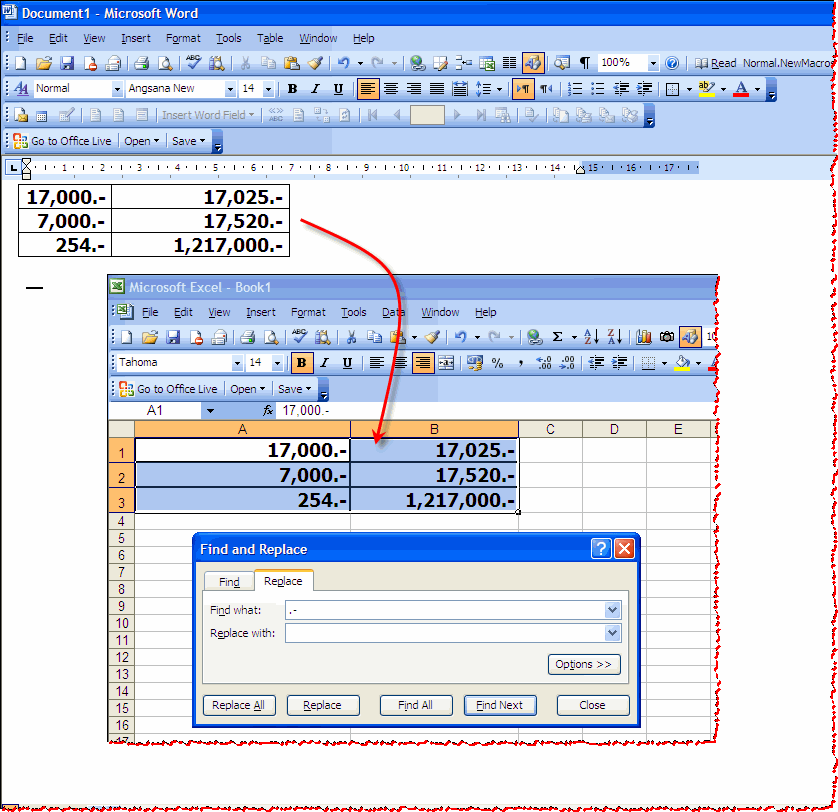Toggle Show/Hide paragraph marks in Word

pyautogui.click(x=585, y=63)
